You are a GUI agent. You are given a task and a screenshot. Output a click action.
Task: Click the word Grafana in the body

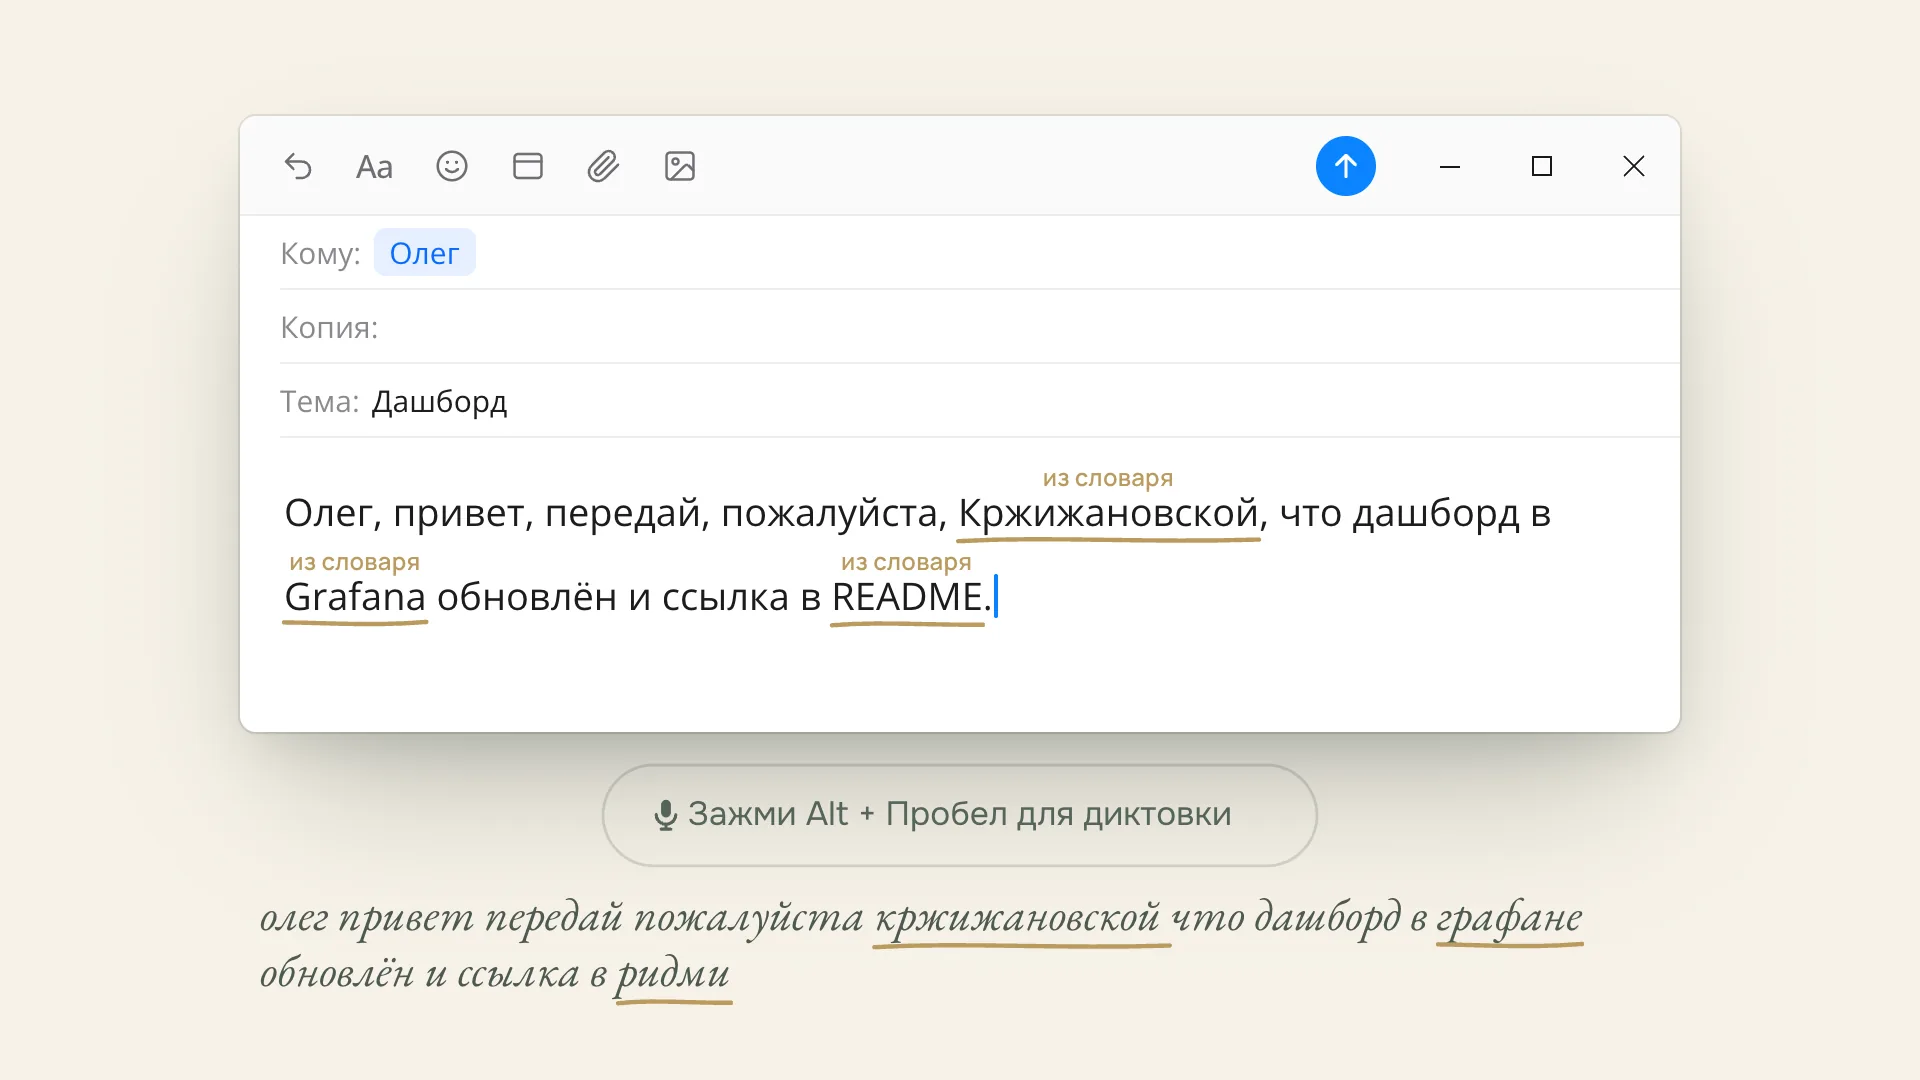coord(355,597)
